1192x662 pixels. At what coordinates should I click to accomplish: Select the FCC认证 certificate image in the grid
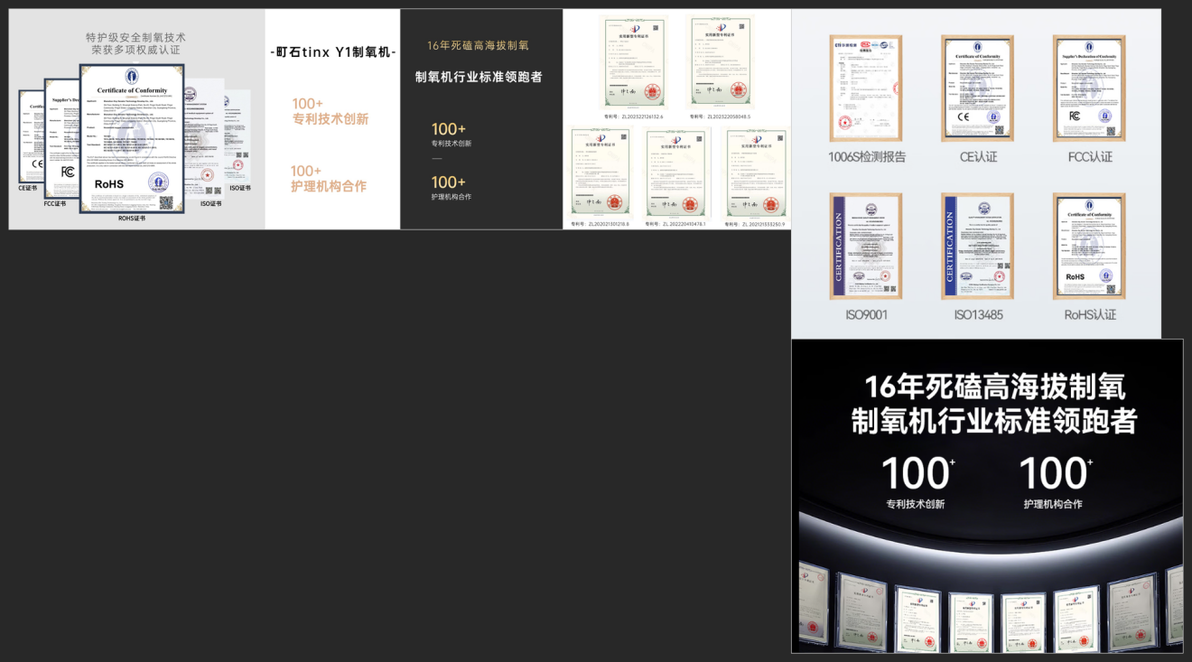[x=1089, y=88]
